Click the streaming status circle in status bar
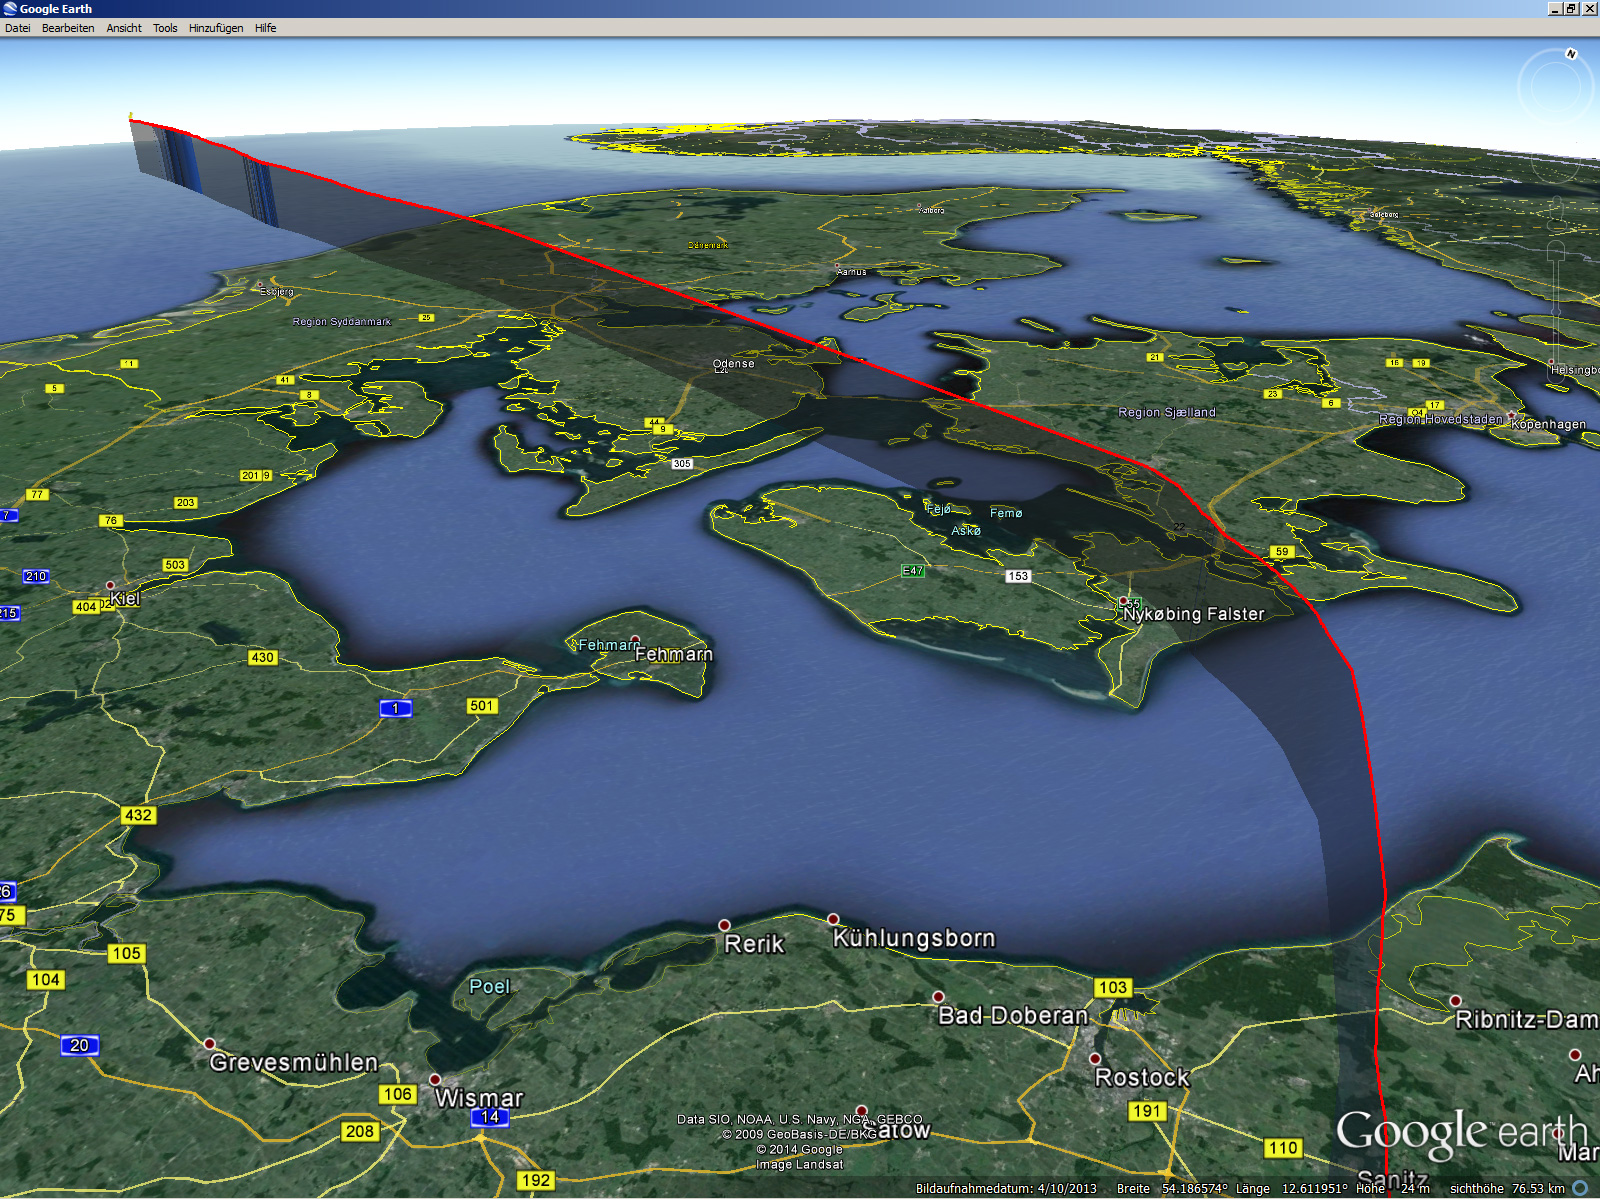1600x1200 pixels. pos(1580,1188)
